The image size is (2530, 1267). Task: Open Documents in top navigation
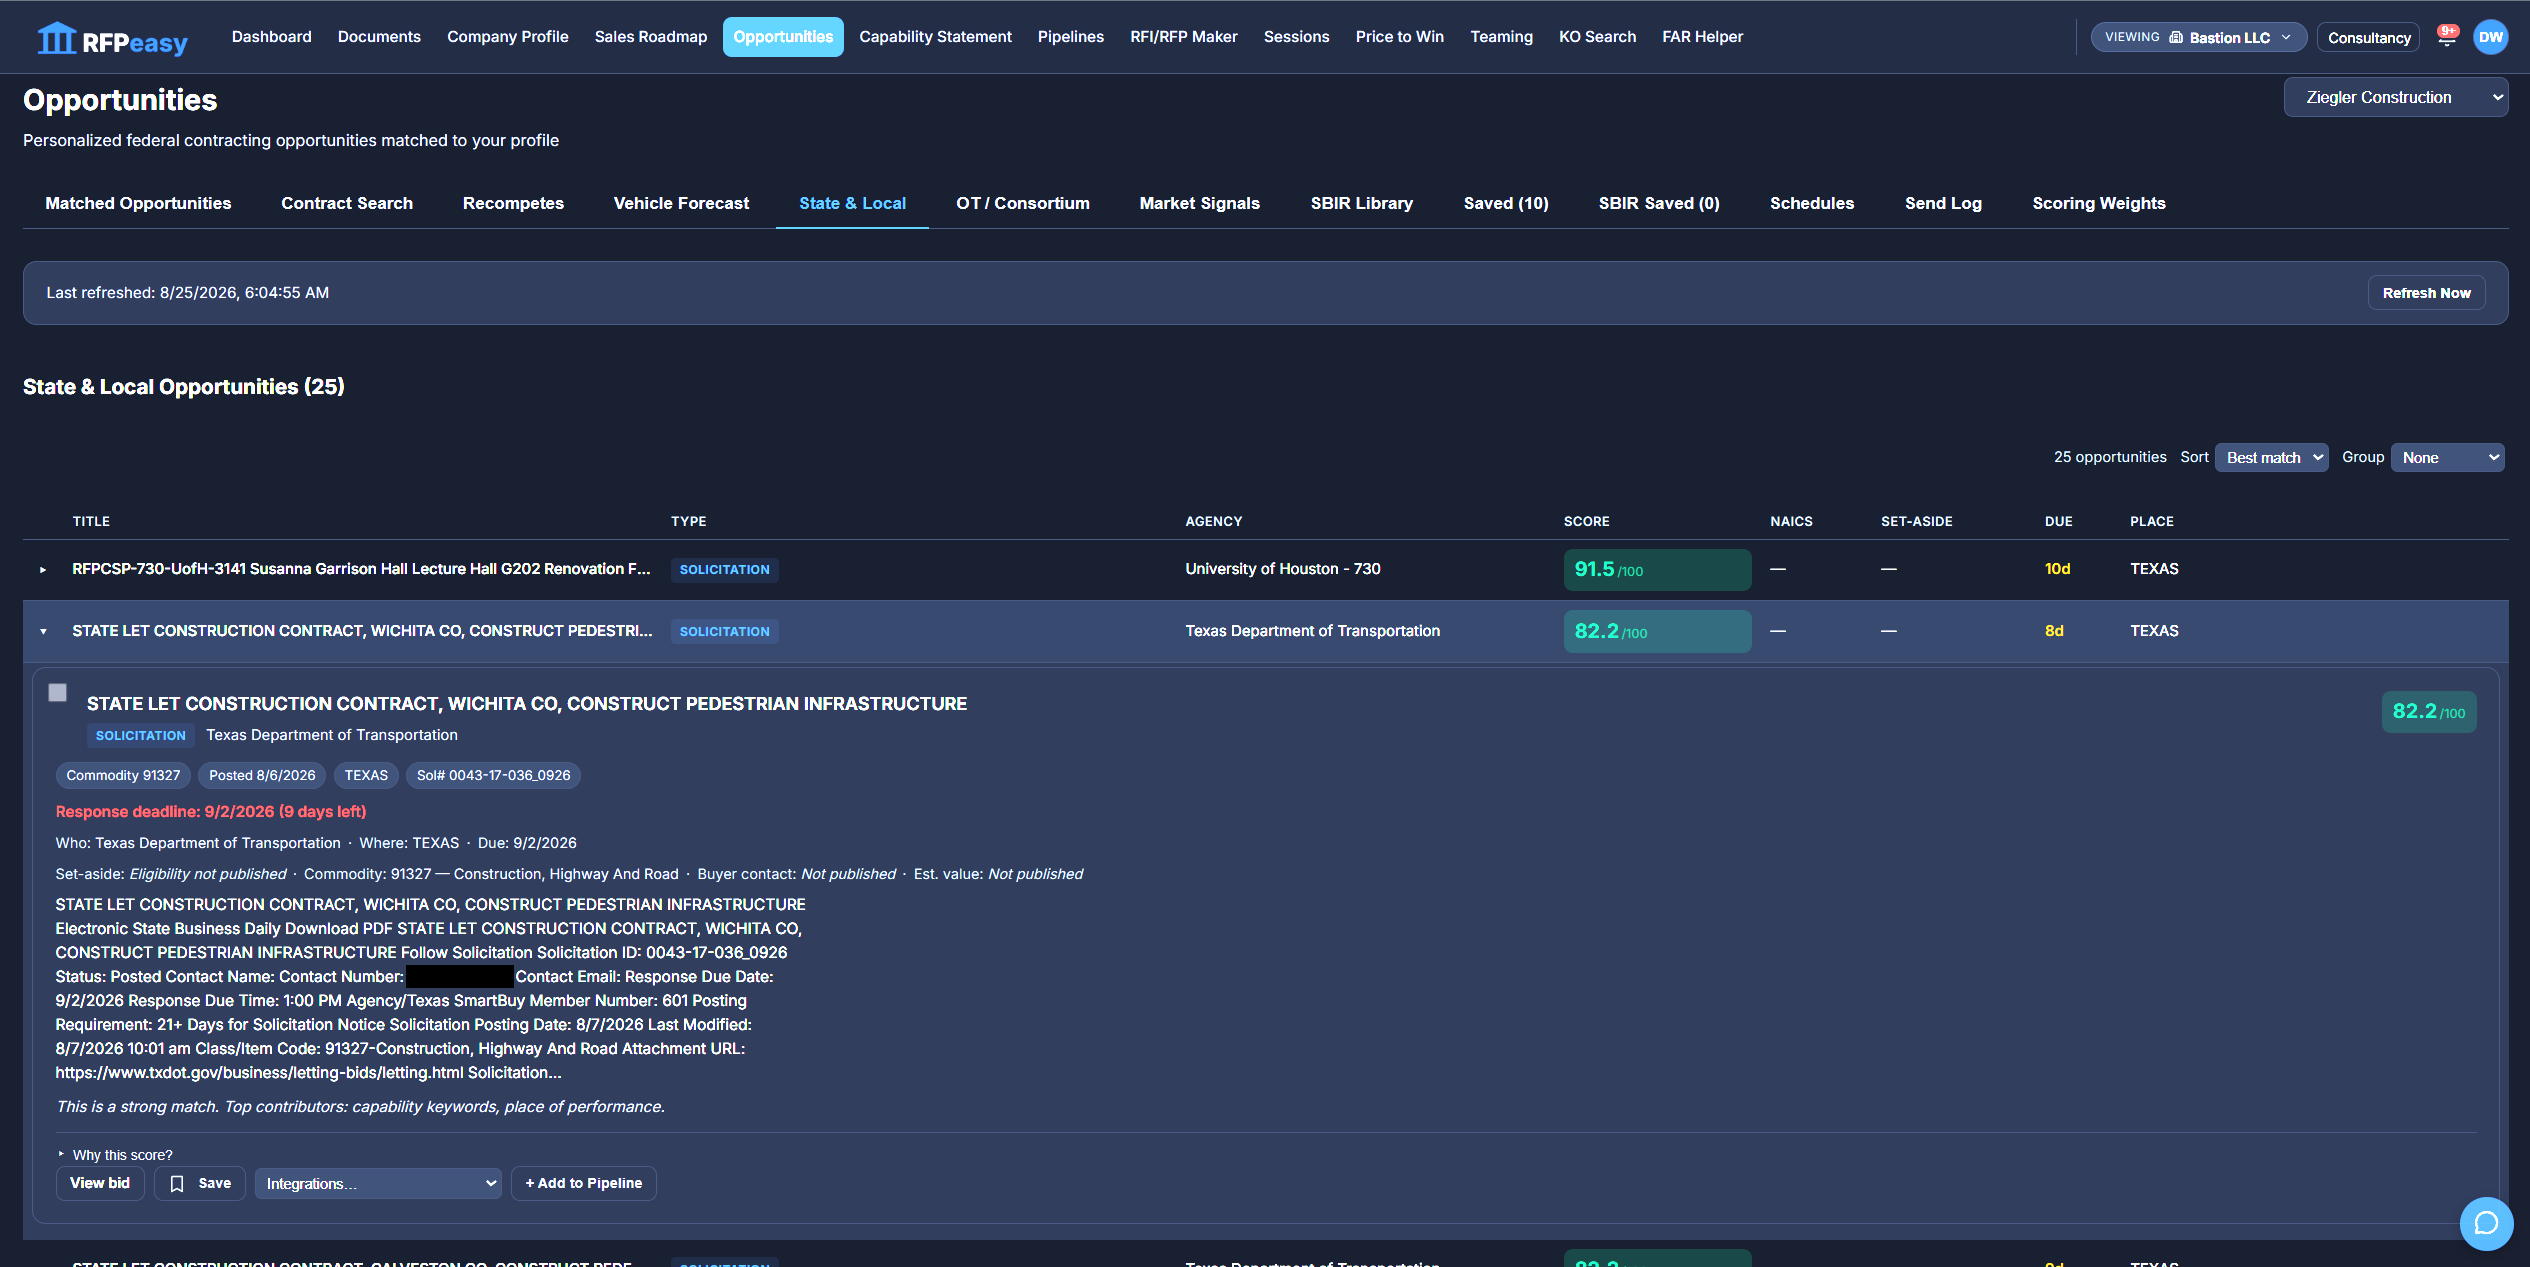pyautogui.click(x=379, y=37)
